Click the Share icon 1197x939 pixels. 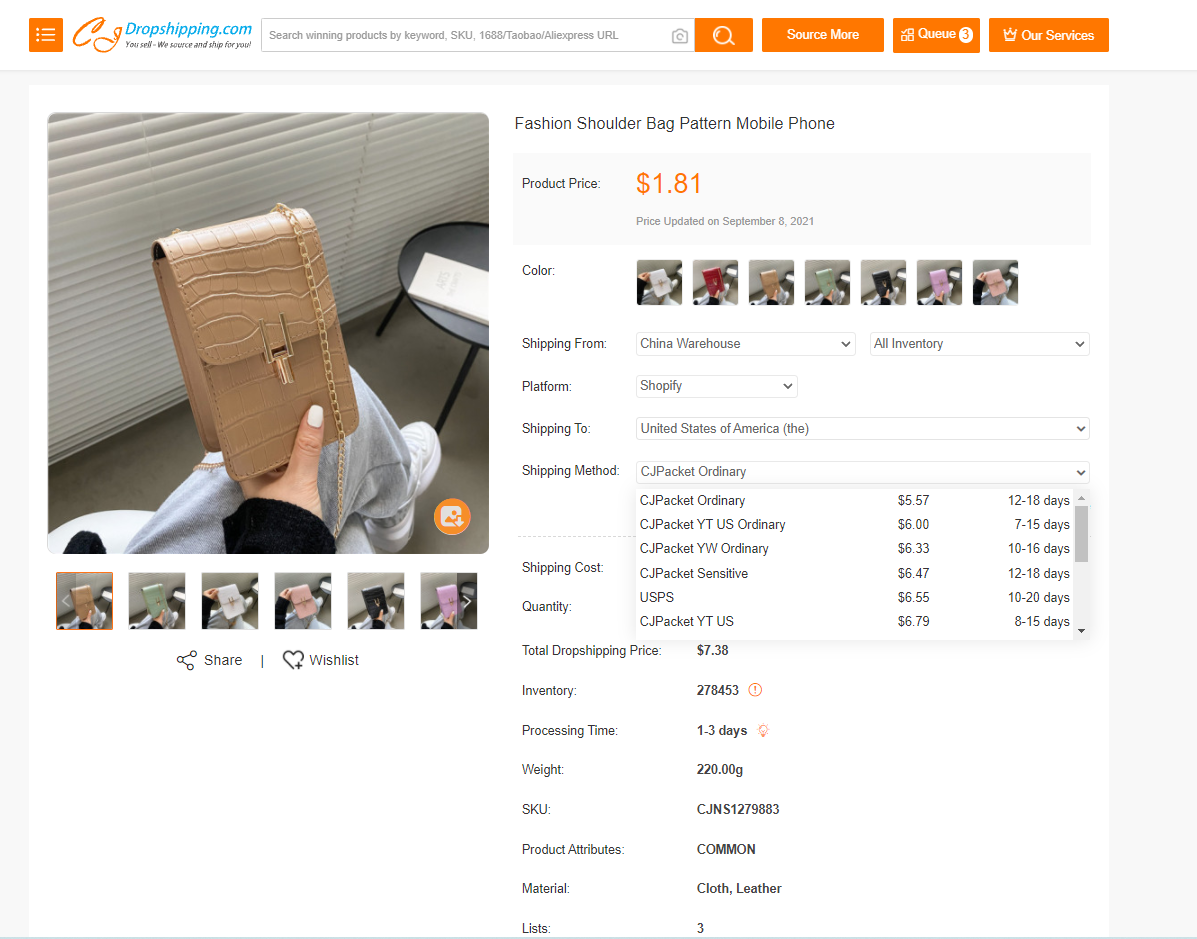click(x=187, y=660)
